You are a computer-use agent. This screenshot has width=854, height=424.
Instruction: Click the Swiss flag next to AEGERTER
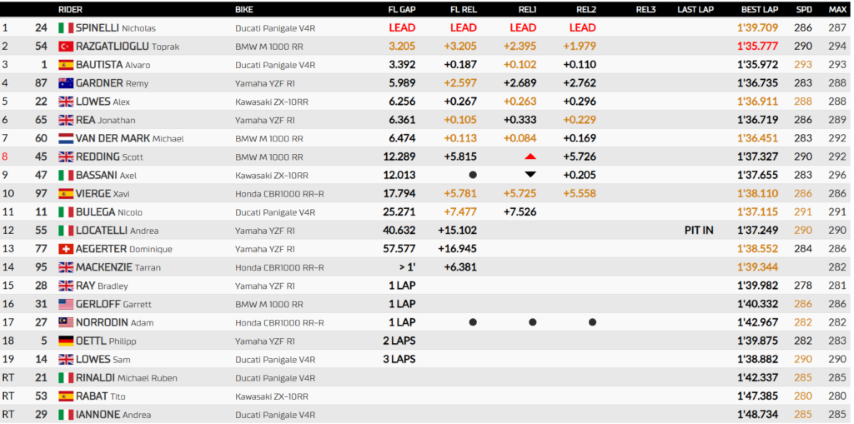pyautogui.click(x=66, y=249)
